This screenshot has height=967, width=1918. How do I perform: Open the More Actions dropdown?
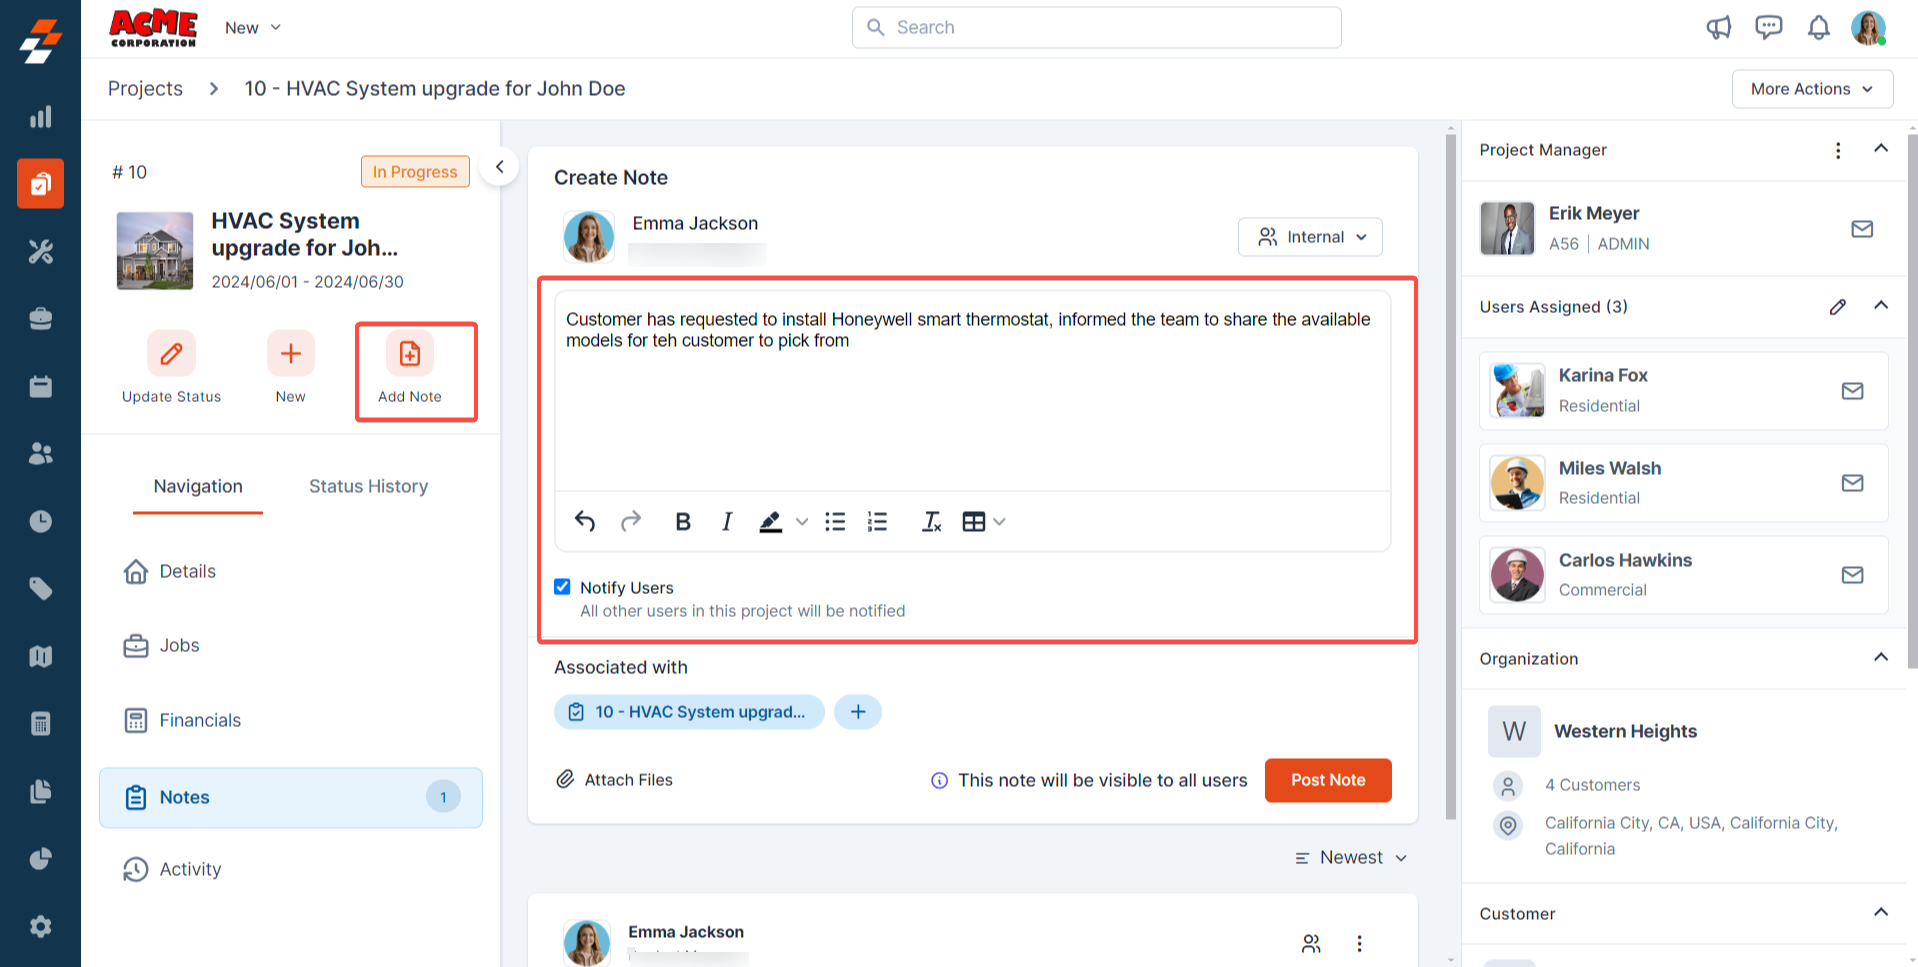click(1811, 89)
